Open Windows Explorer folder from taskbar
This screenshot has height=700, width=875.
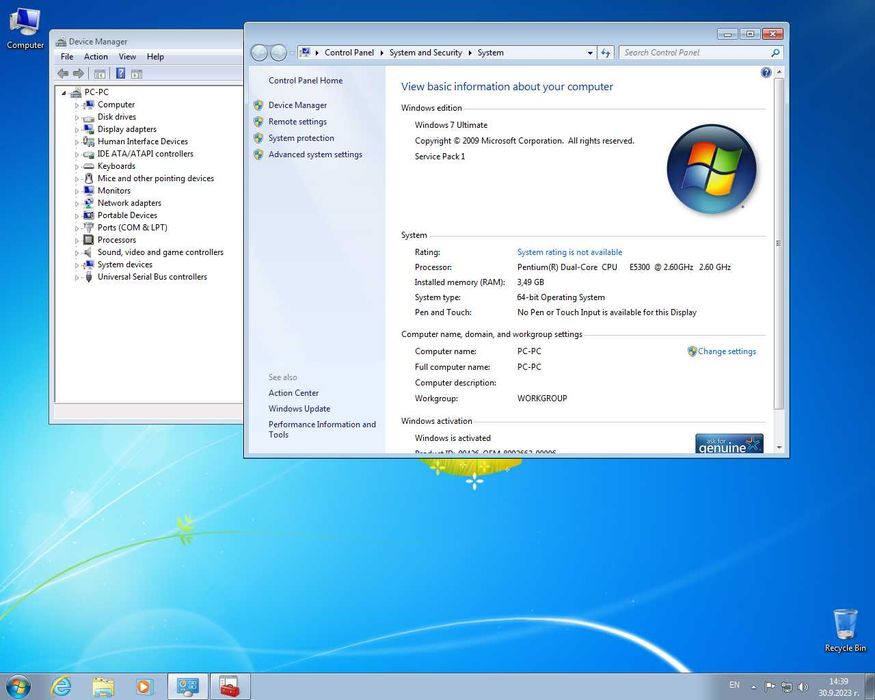point(103,686)
